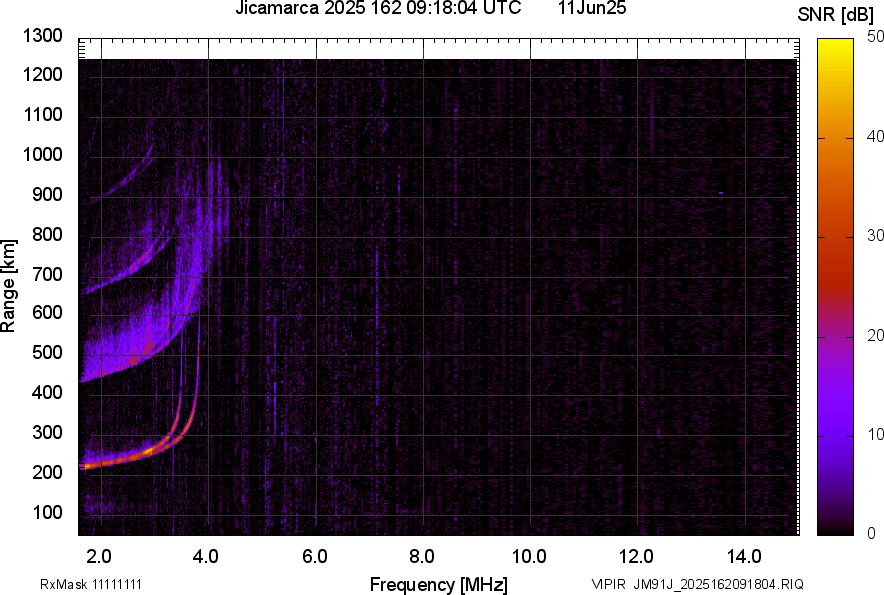Click the SNR colorbar gradient strip

pyautogui.click(x=836, y=287)
